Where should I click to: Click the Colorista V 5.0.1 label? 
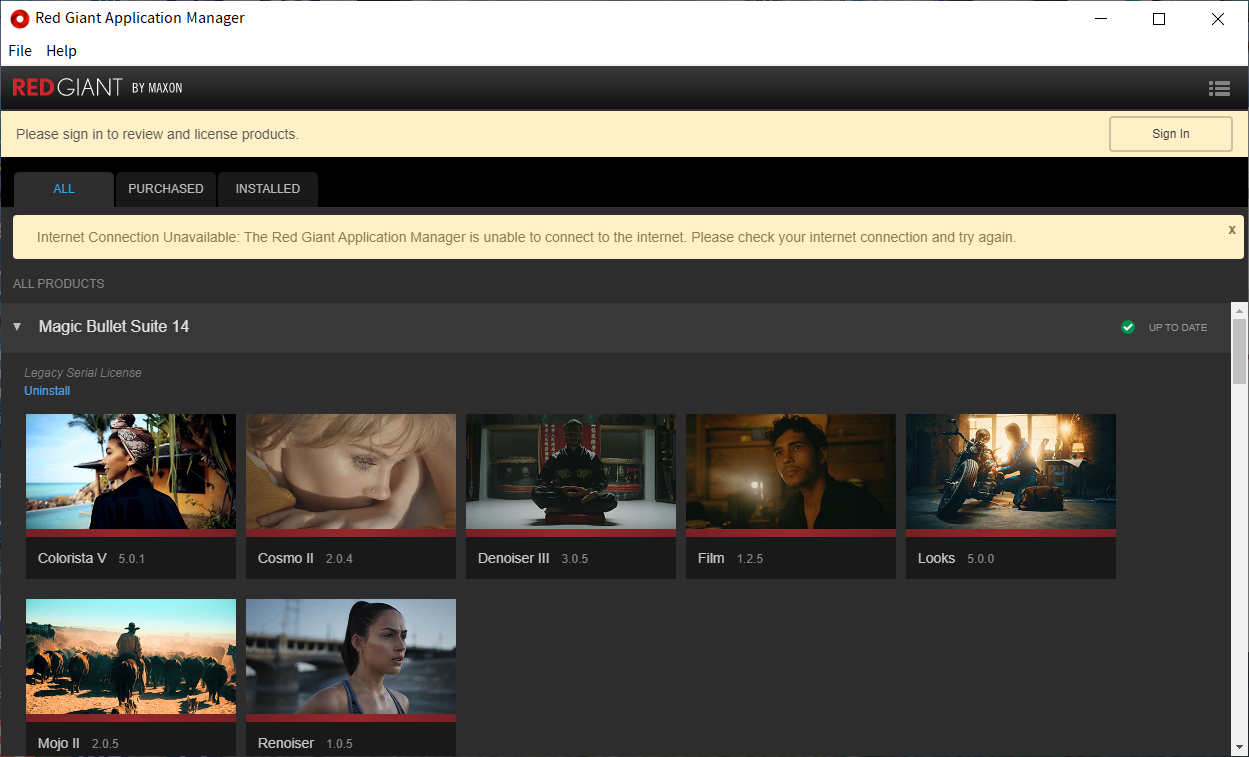click(x=91, y=558)
